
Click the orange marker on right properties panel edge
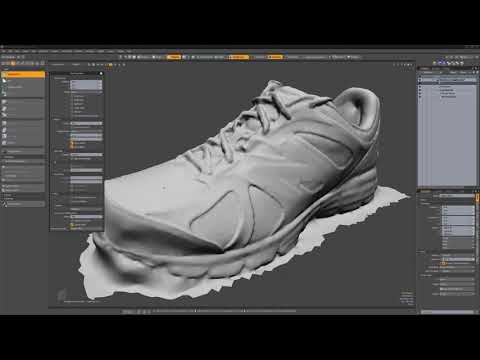click(x=478, y=198)
